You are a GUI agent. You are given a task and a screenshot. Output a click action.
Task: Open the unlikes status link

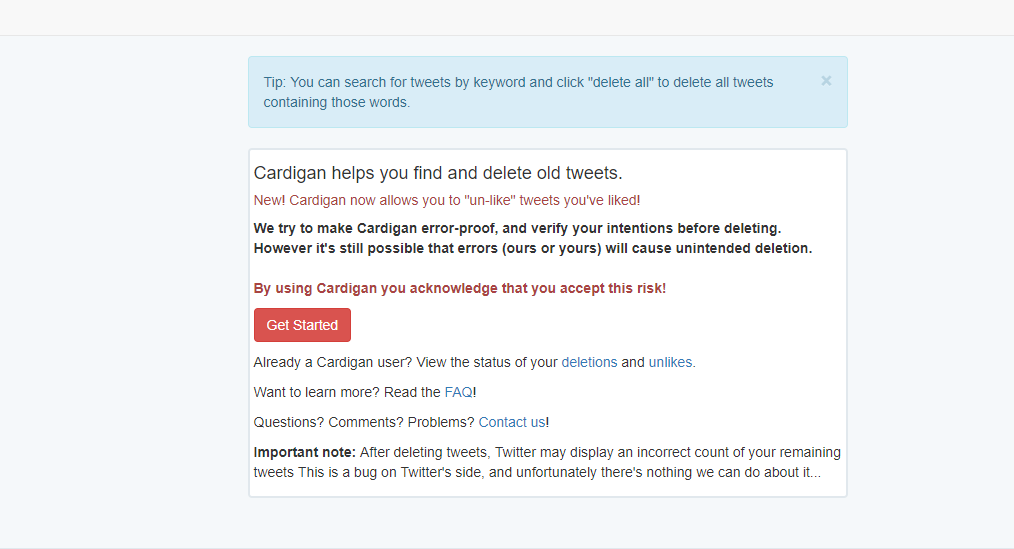click(671, 362)
